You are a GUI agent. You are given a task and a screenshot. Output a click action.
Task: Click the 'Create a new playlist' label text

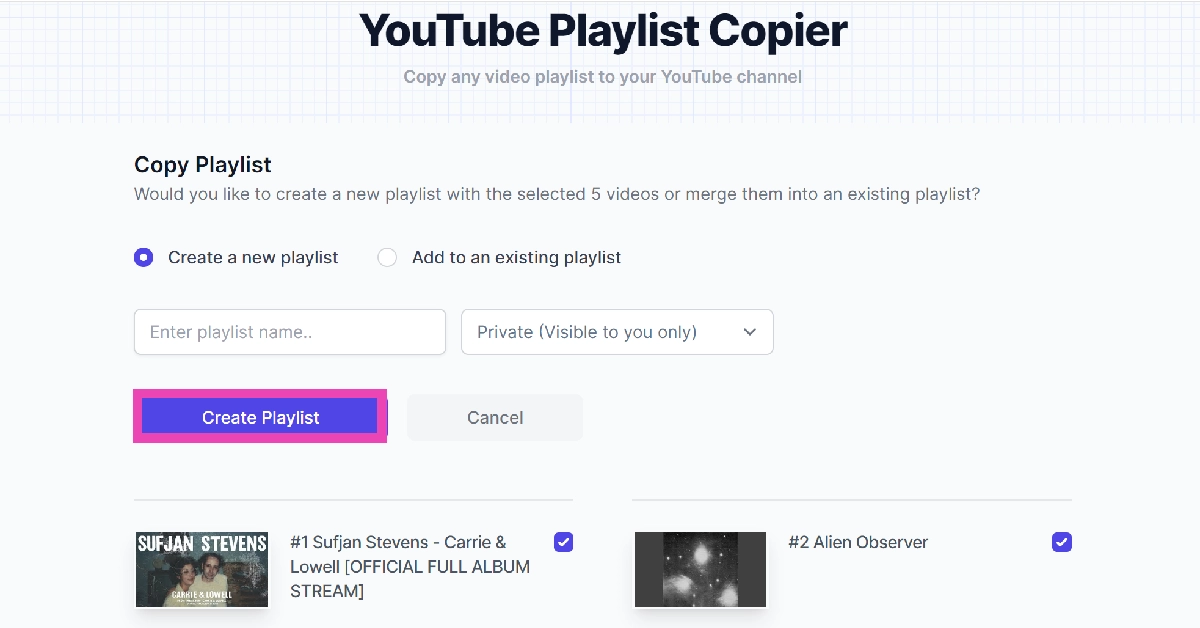tap(253, 258)
